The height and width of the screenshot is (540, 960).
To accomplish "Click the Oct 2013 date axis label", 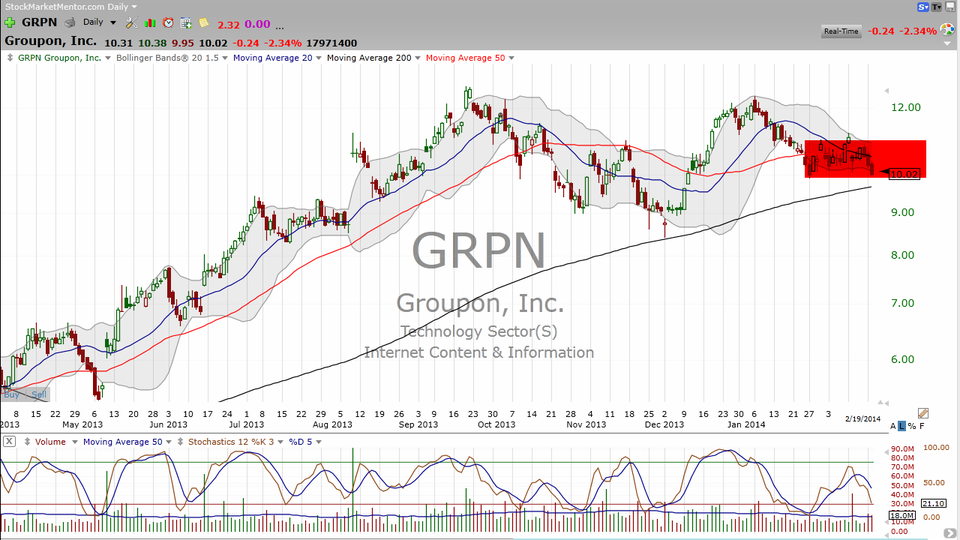I will [497, 424].
